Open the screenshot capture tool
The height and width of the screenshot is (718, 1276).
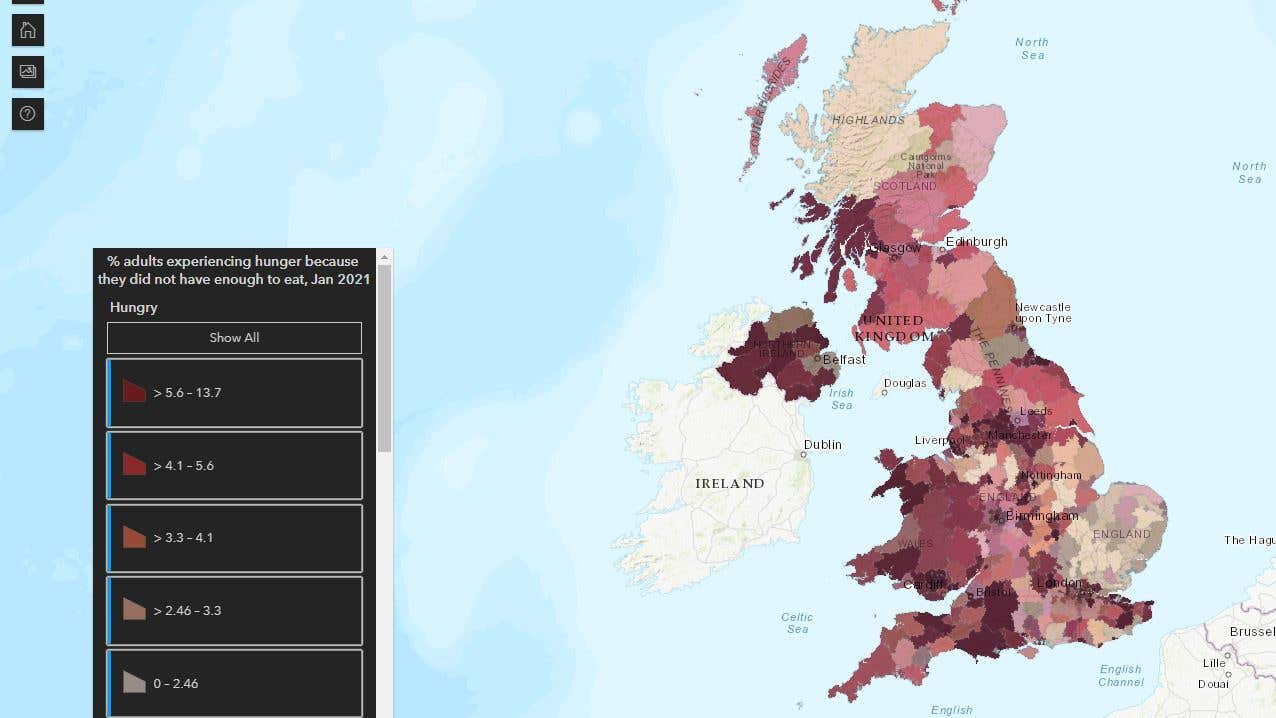pos(27,71)
